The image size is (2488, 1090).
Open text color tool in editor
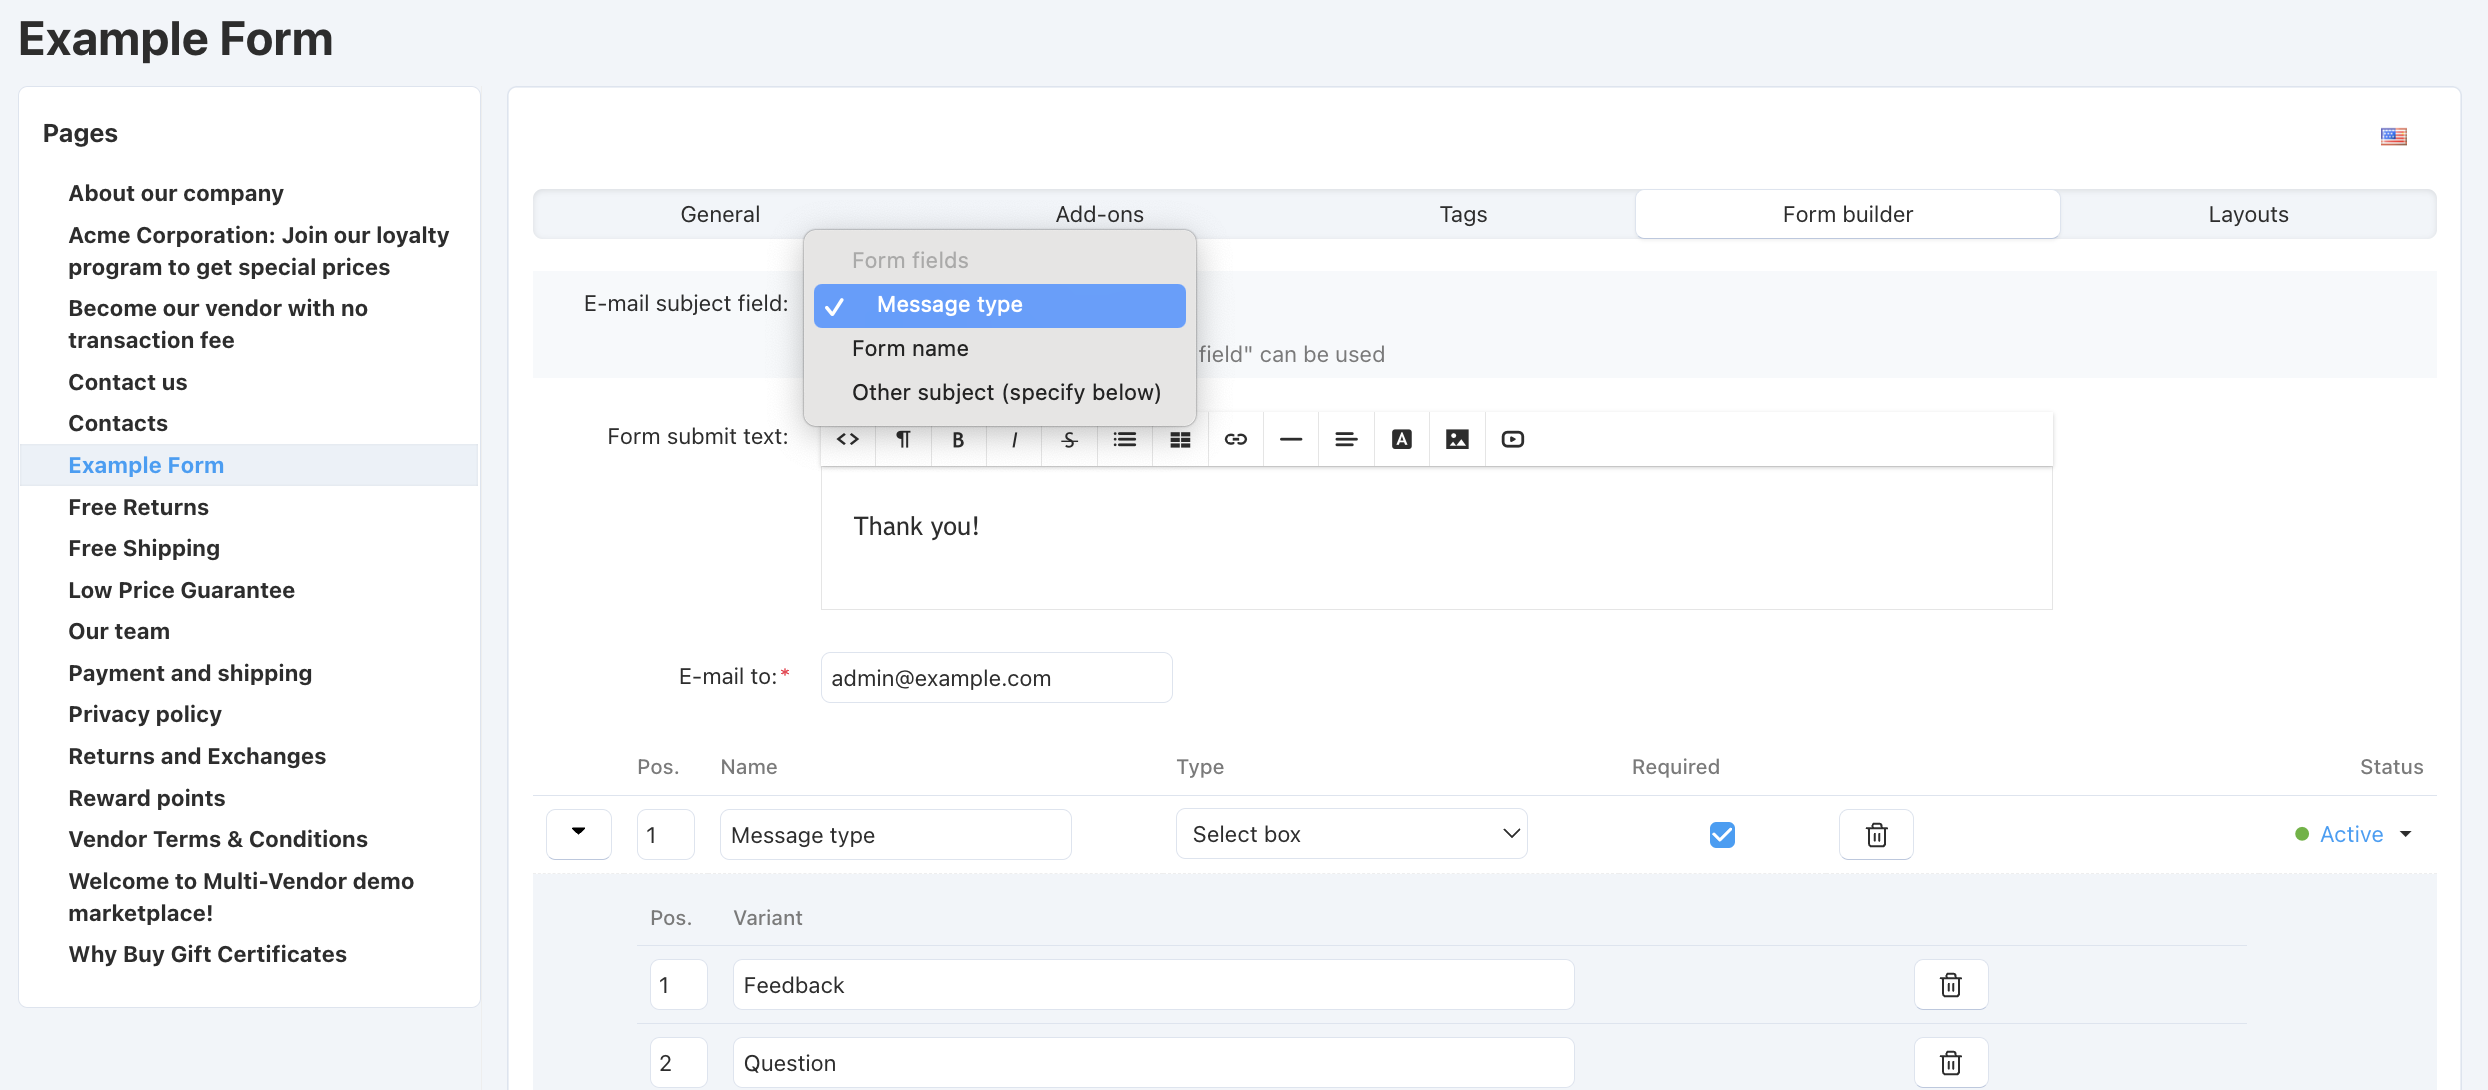1402,439
